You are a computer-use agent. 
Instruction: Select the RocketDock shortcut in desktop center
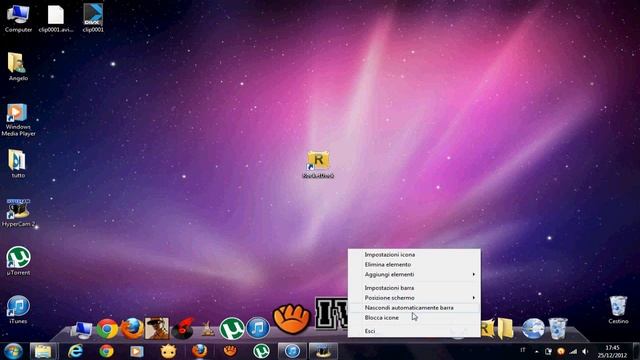(x=318, y=164)
